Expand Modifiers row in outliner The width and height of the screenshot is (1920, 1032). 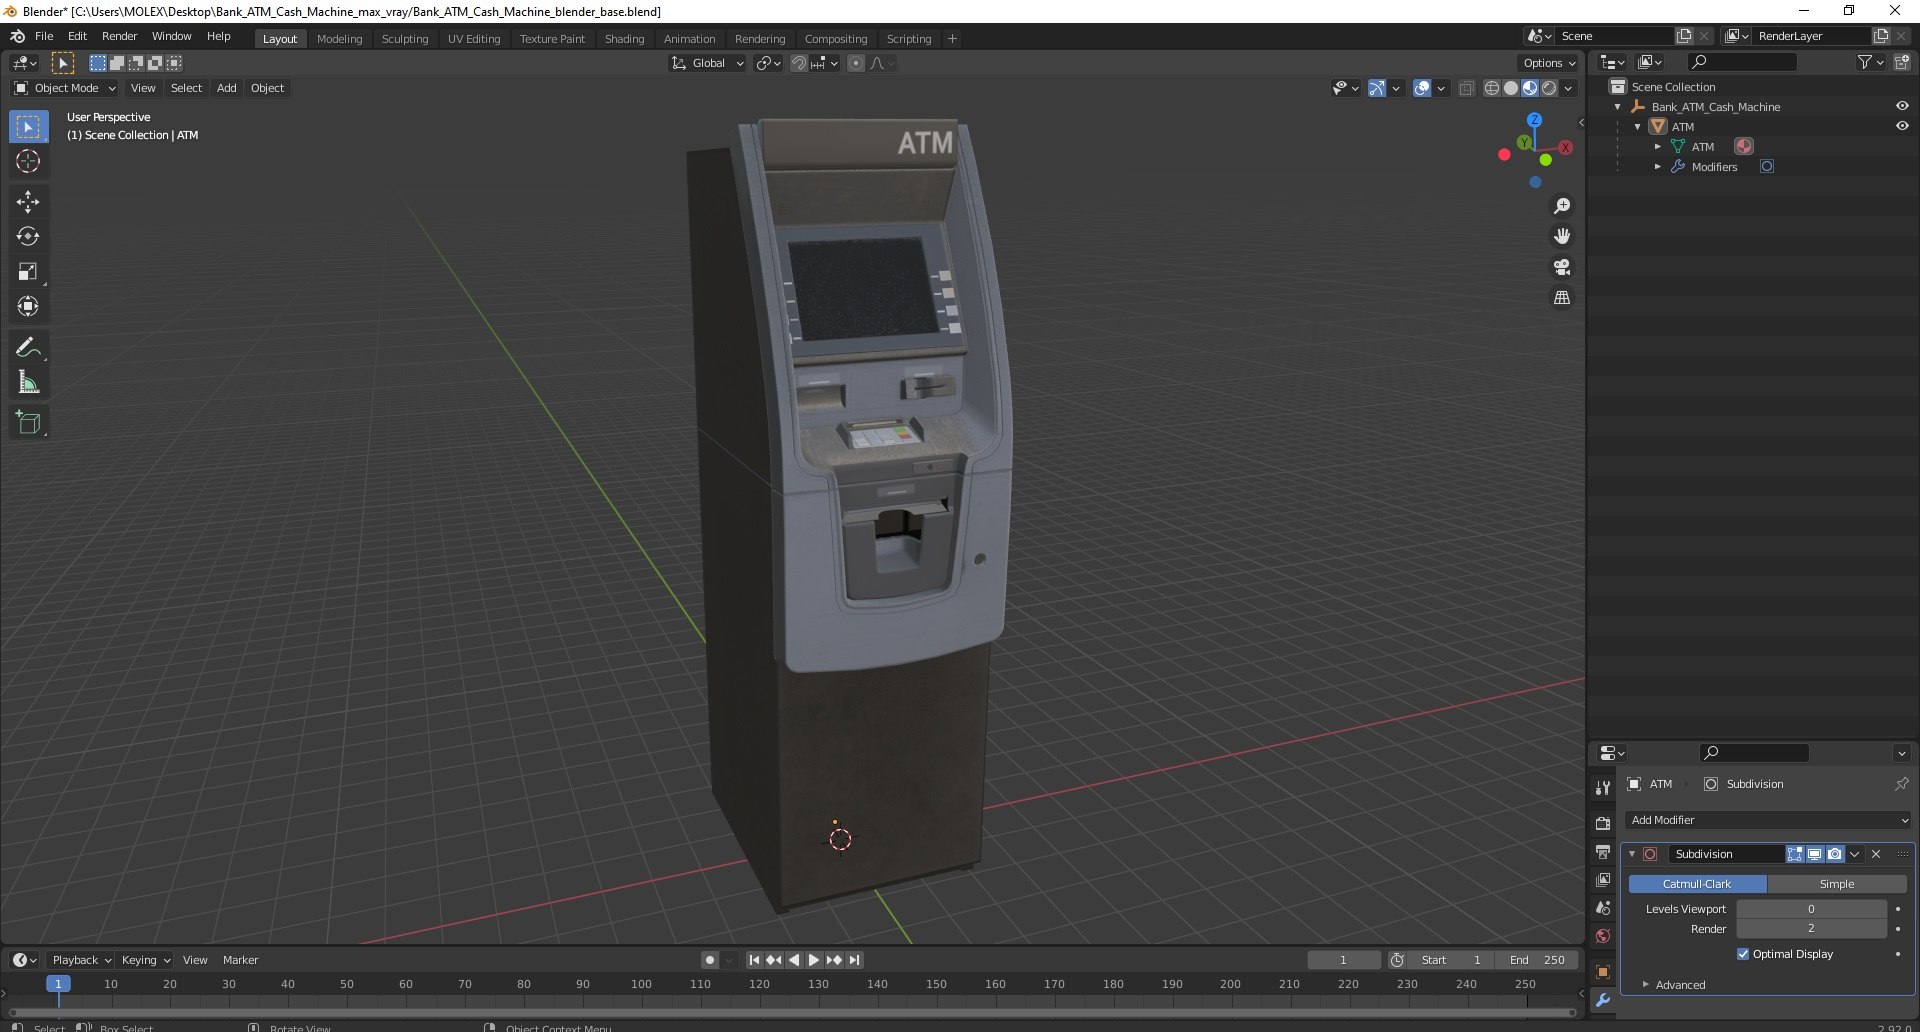click(x=1657, y=167)
